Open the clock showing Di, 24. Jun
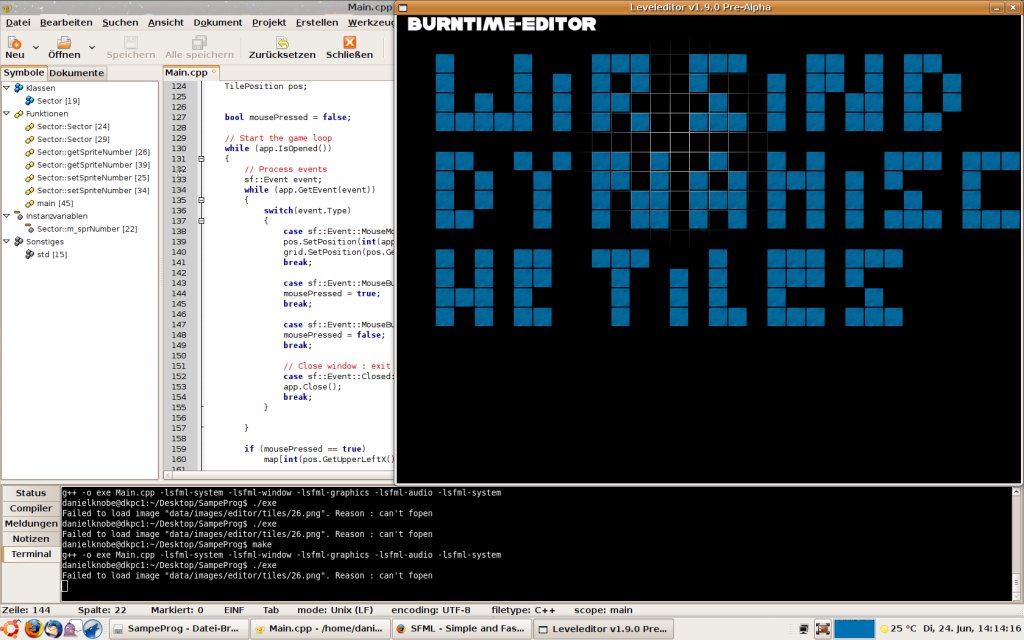 click(972, 629)
